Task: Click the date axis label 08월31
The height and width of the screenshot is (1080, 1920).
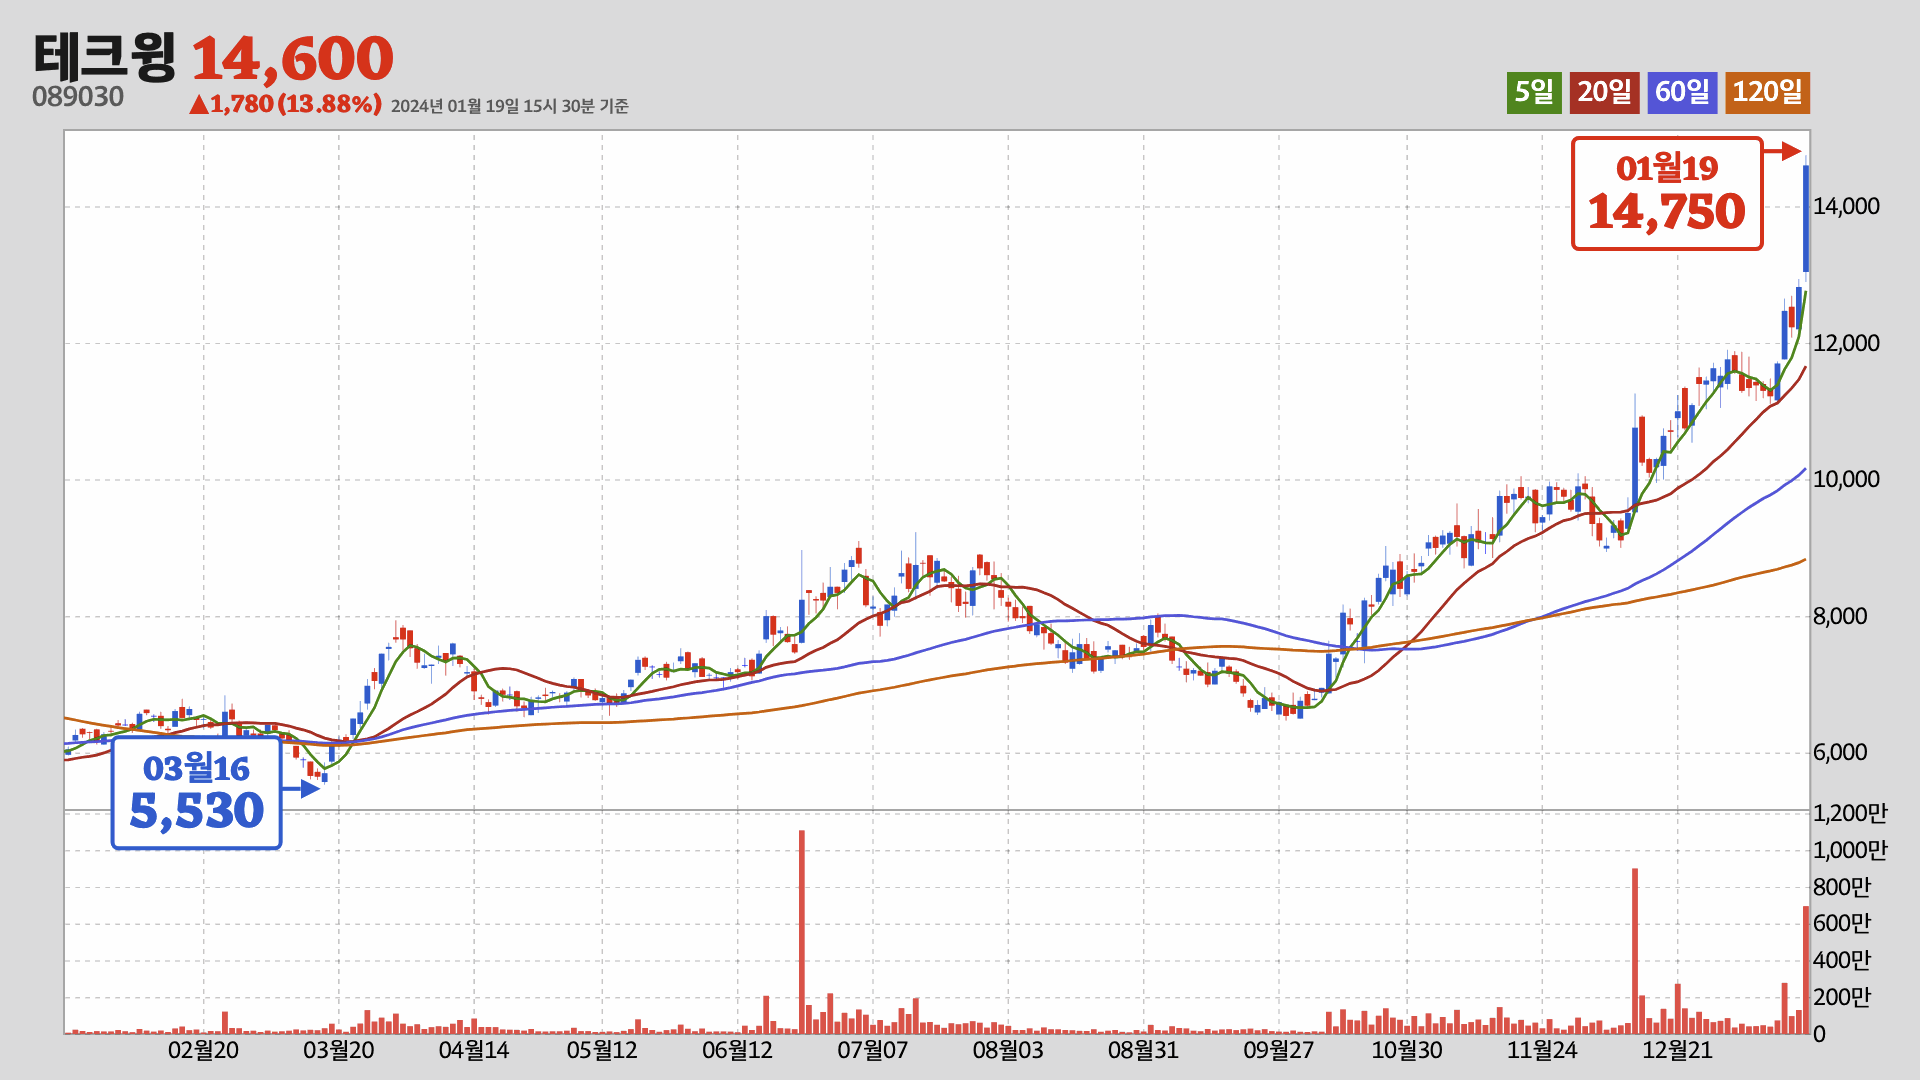Action: 1143,1051
